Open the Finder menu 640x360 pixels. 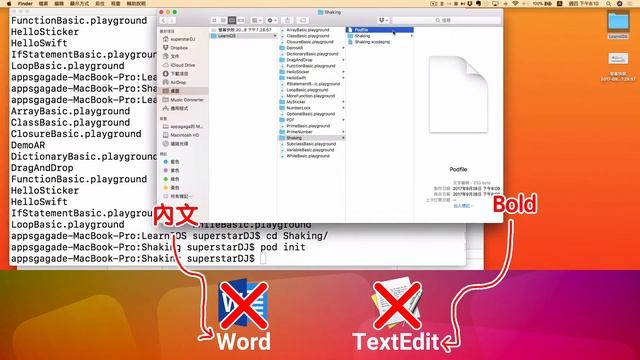(25, 3)
